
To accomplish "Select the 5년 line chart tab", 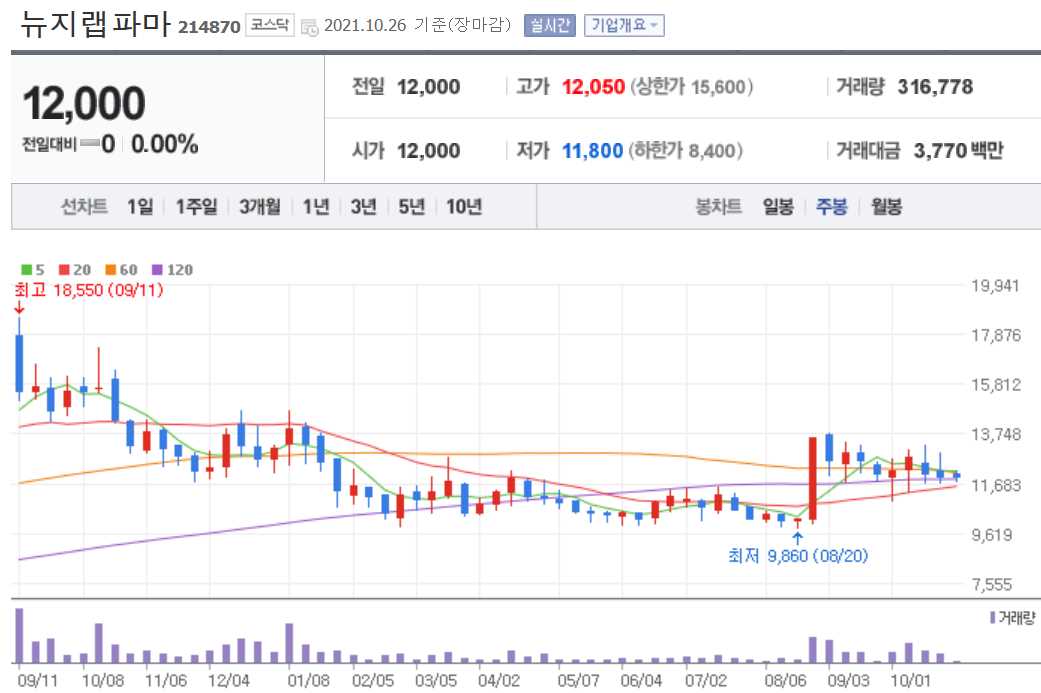I will coord(411,206).
